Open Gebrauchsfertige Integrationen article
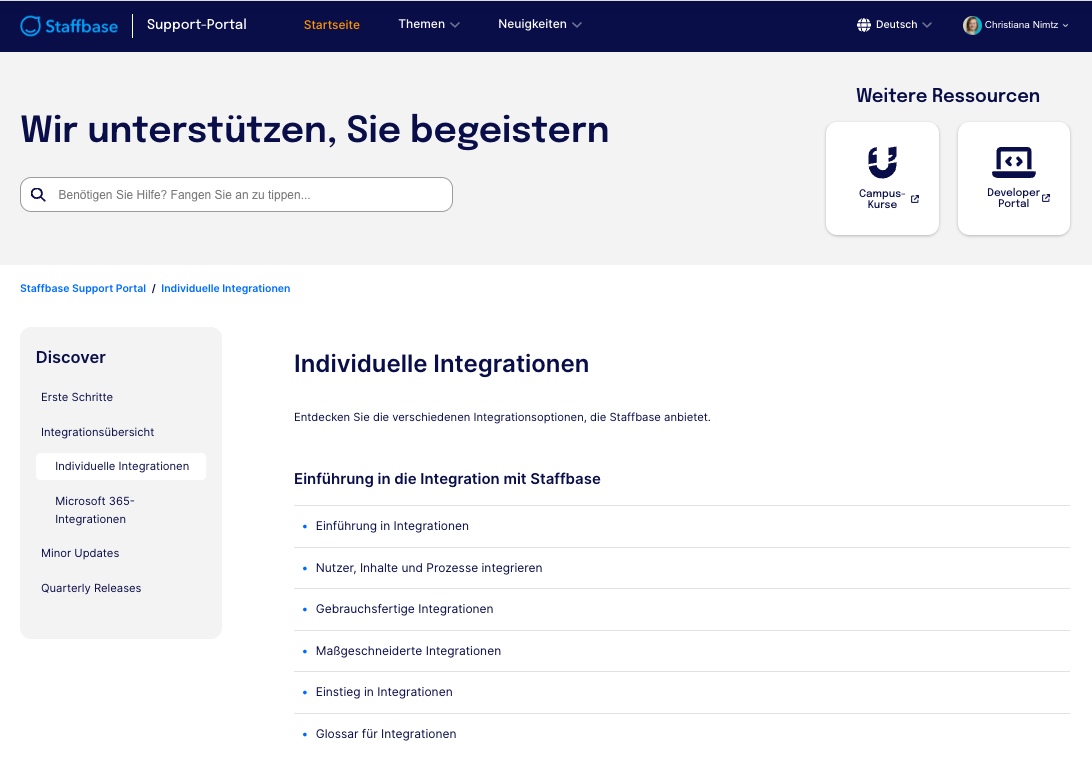Screen dimensions: 1092x766 [405, 609]
